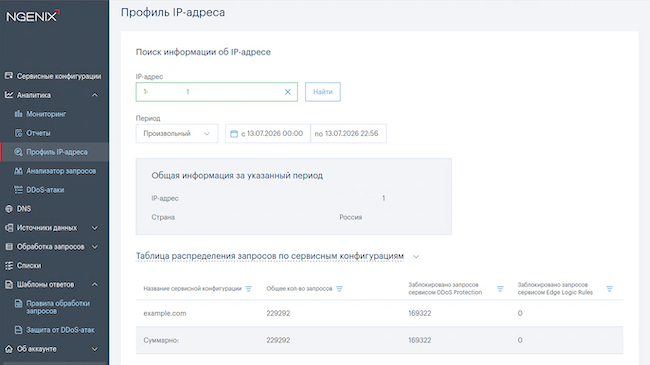Screen dimensions: 650x365
Task: Click the DDoS-атаки icon
Action: (18, 190)
